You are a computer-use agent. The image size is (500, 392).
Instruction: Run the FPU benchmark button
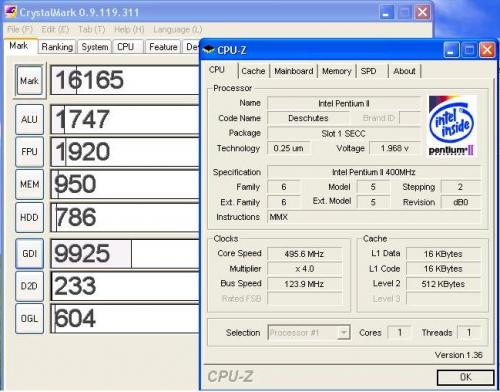point(29,152)
